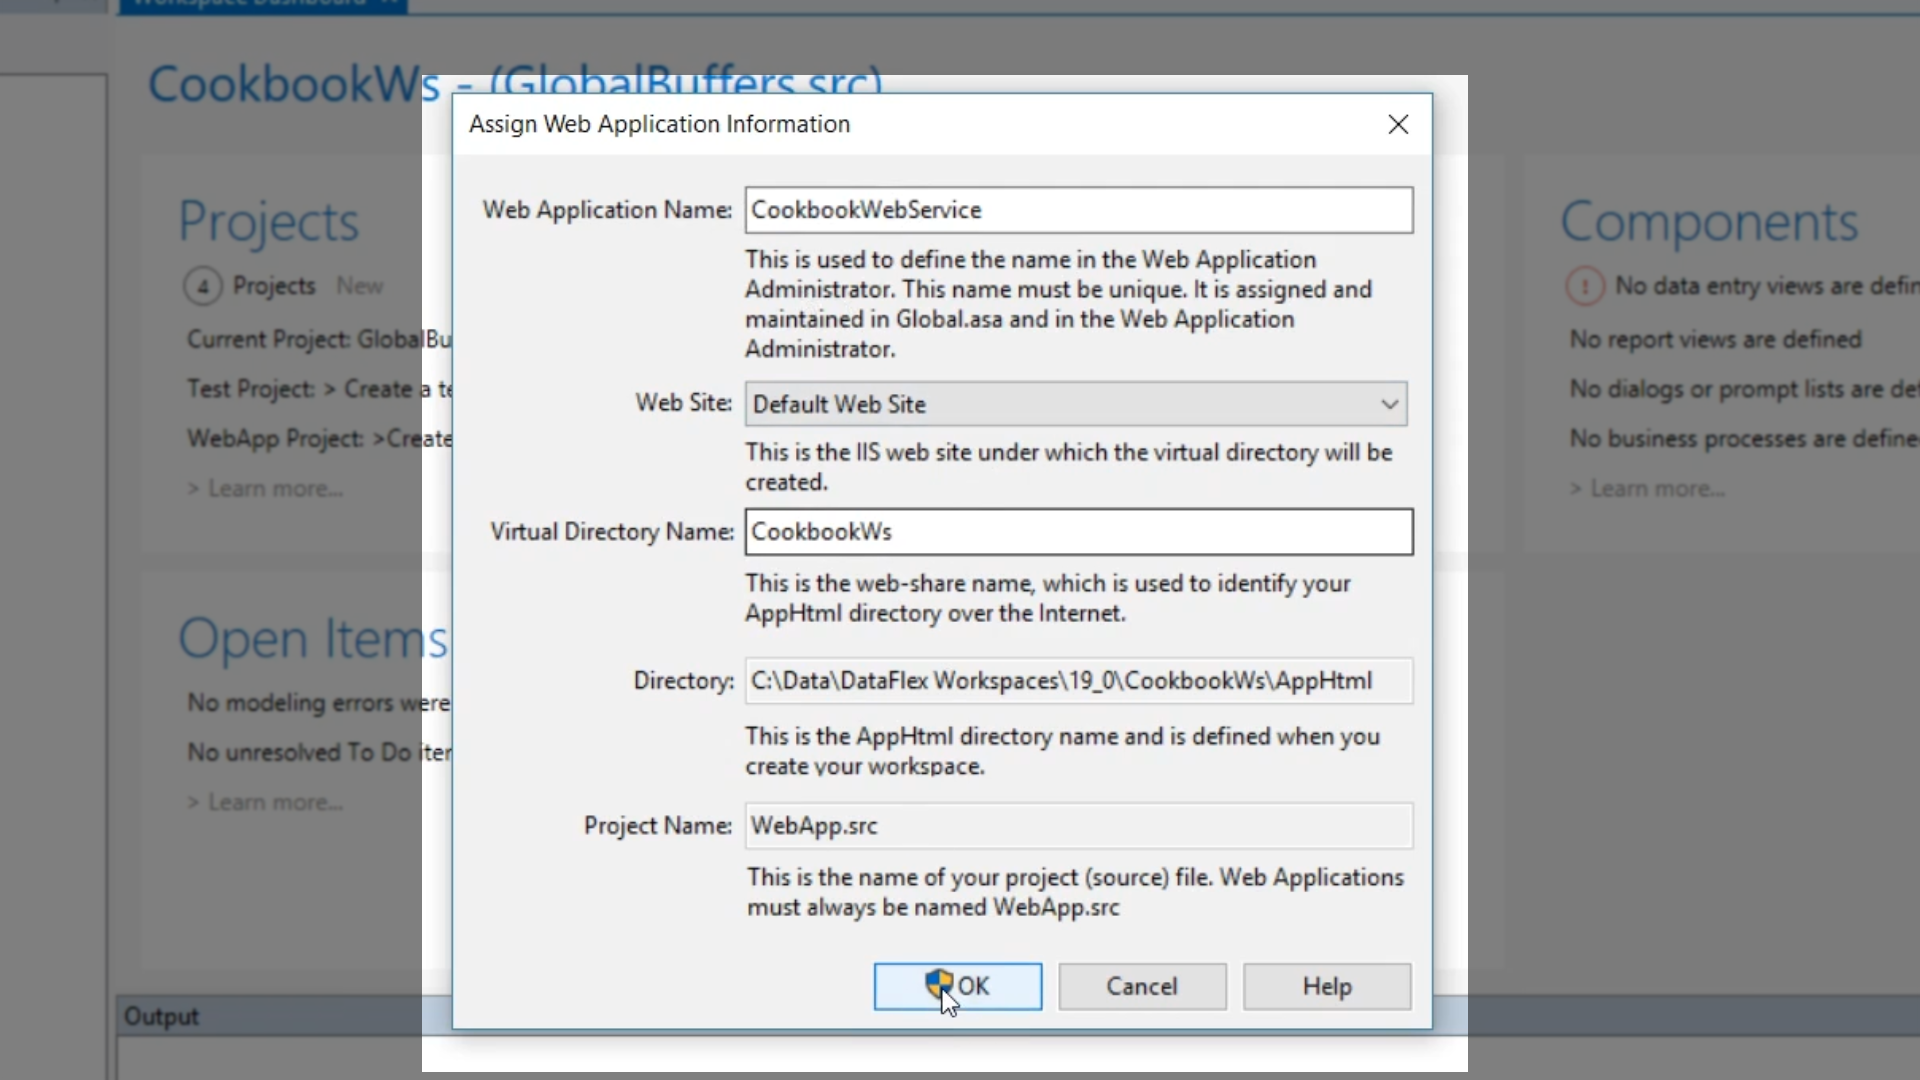Open Learn more under Open Items
1920x1080 pixels.
pyautogui.click(x=274, y=803)
